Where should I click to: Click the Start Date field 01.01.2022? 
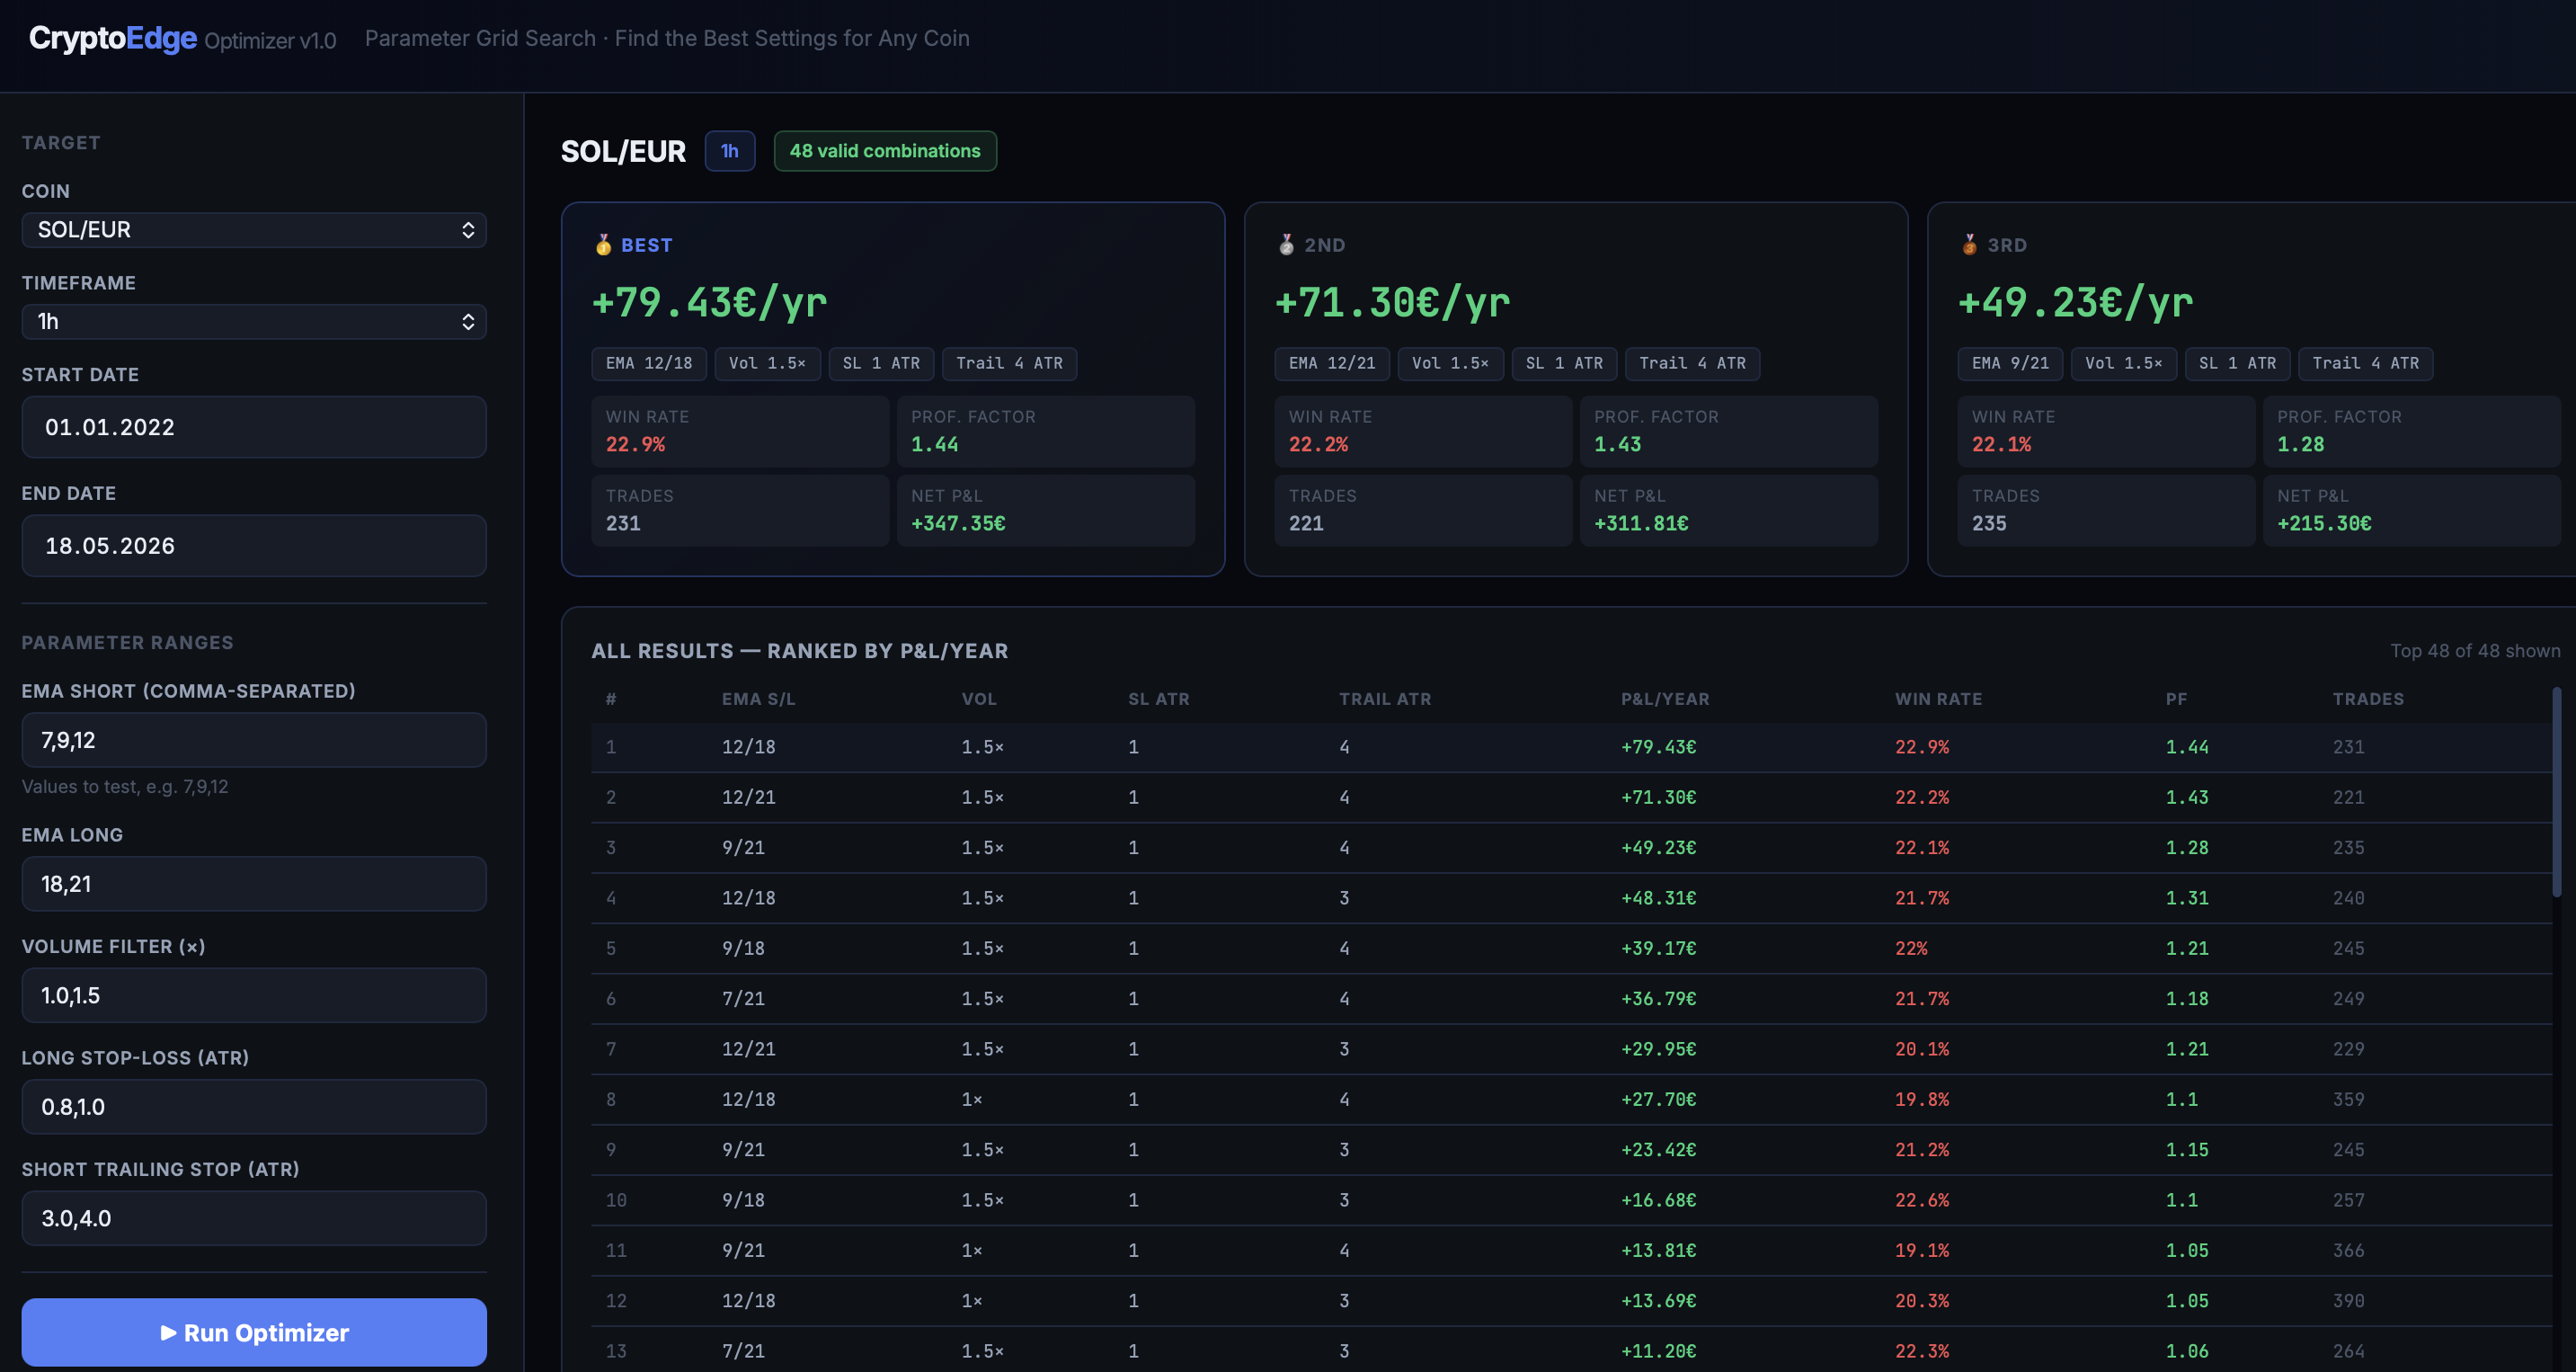[254, 427]
